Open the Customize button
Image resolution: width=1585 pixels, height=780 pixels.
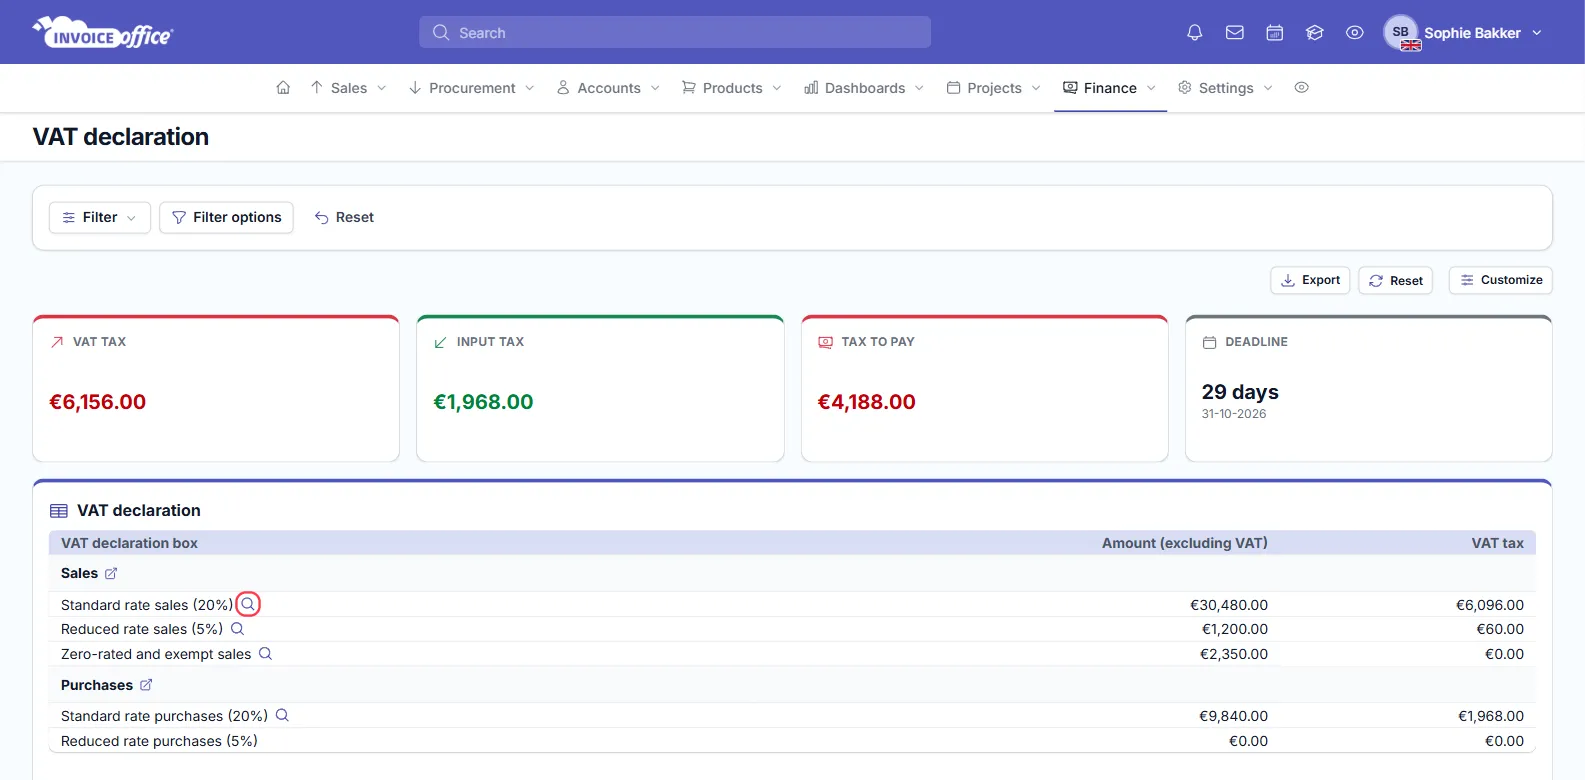coord(1501,280)
